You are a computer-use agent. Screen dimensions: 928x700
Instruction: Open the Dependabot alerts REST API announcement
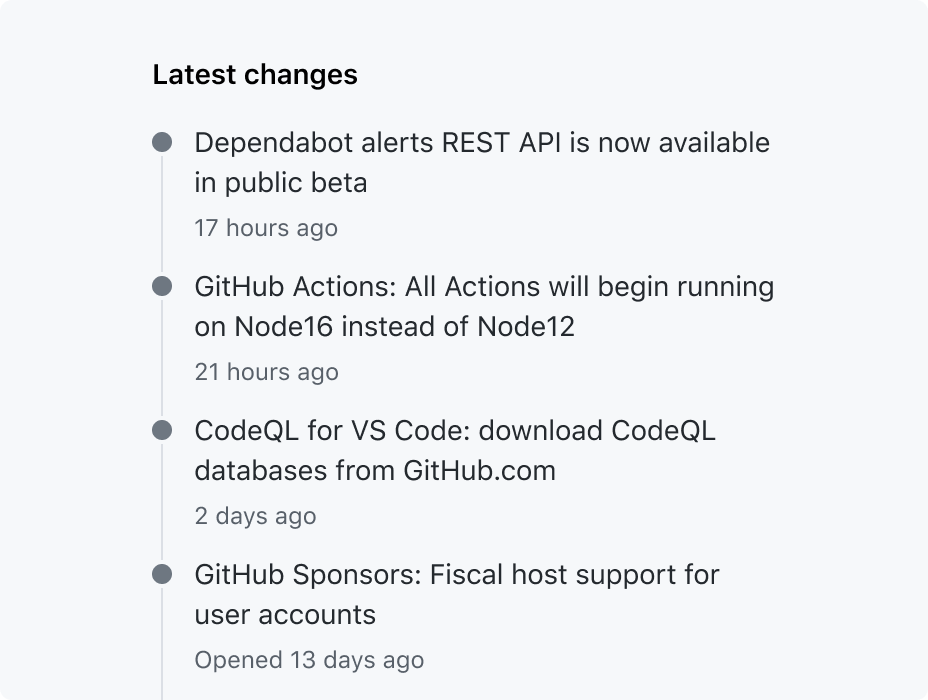[x=482, y=162]
